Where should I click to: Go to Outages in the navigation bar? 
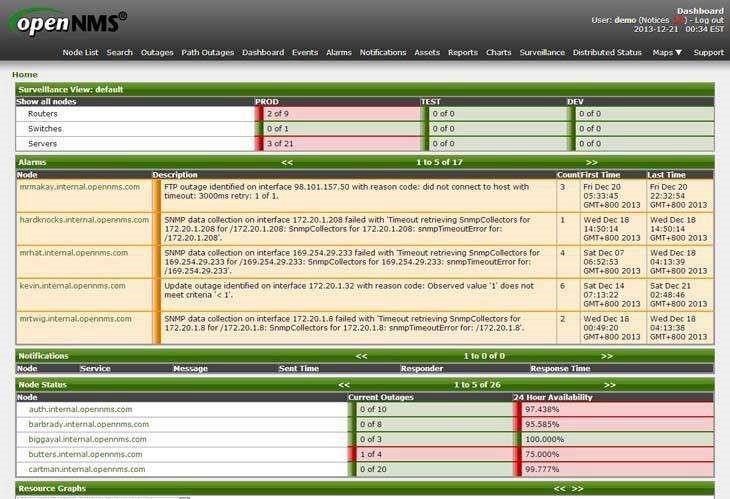pyautogui.click(x=157, y=53)
